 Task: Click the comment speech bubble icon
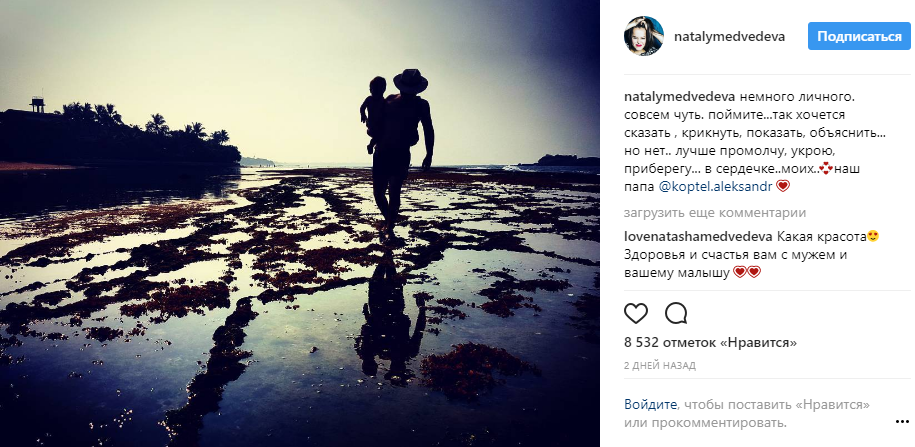tap(676, 314)
